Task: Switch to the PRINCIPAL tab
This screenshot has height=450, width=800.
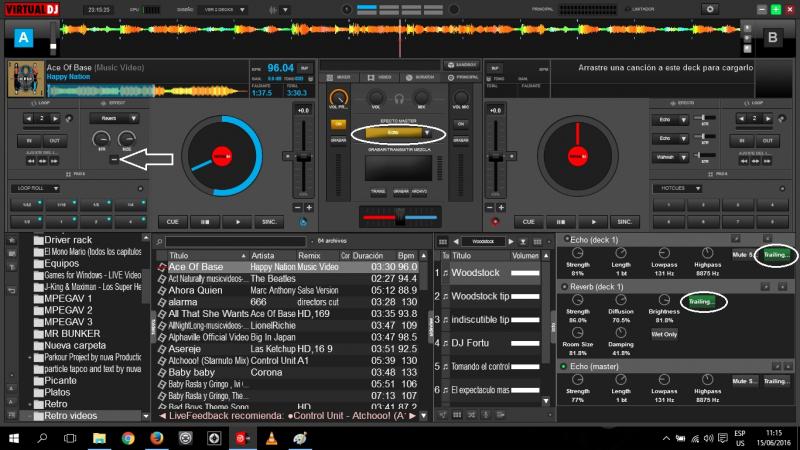Action: pyautogui.click(x=463, y=78)
